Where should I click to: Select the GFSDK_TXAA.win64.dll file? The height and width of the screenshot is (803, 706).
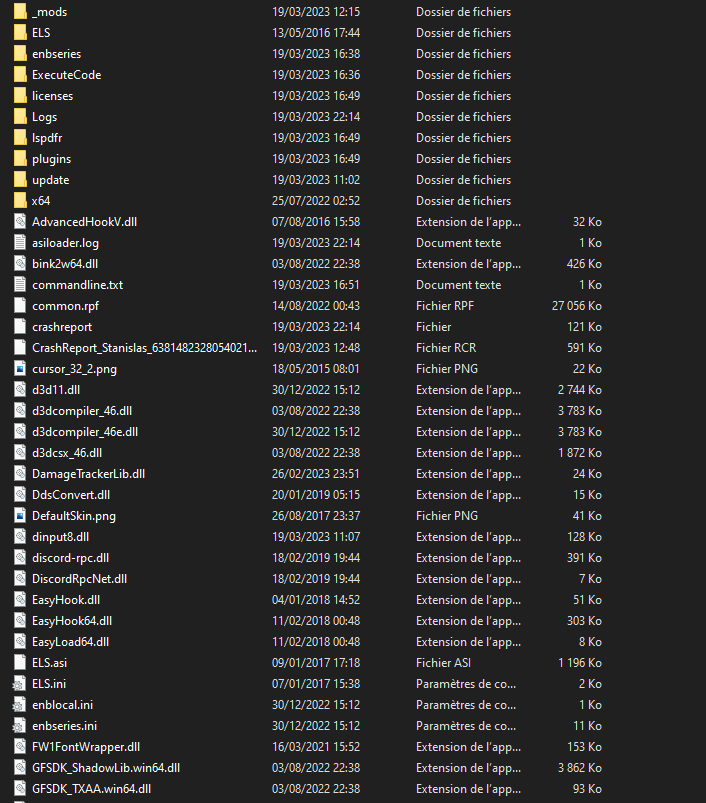[91, 789]
